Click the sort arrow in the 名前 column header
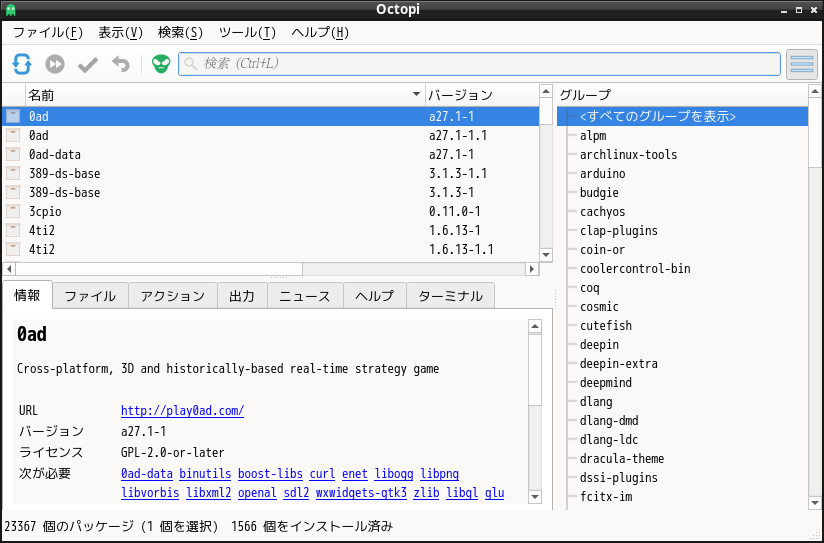This screenshot has width=824, height=543. (x=417, y=95)
